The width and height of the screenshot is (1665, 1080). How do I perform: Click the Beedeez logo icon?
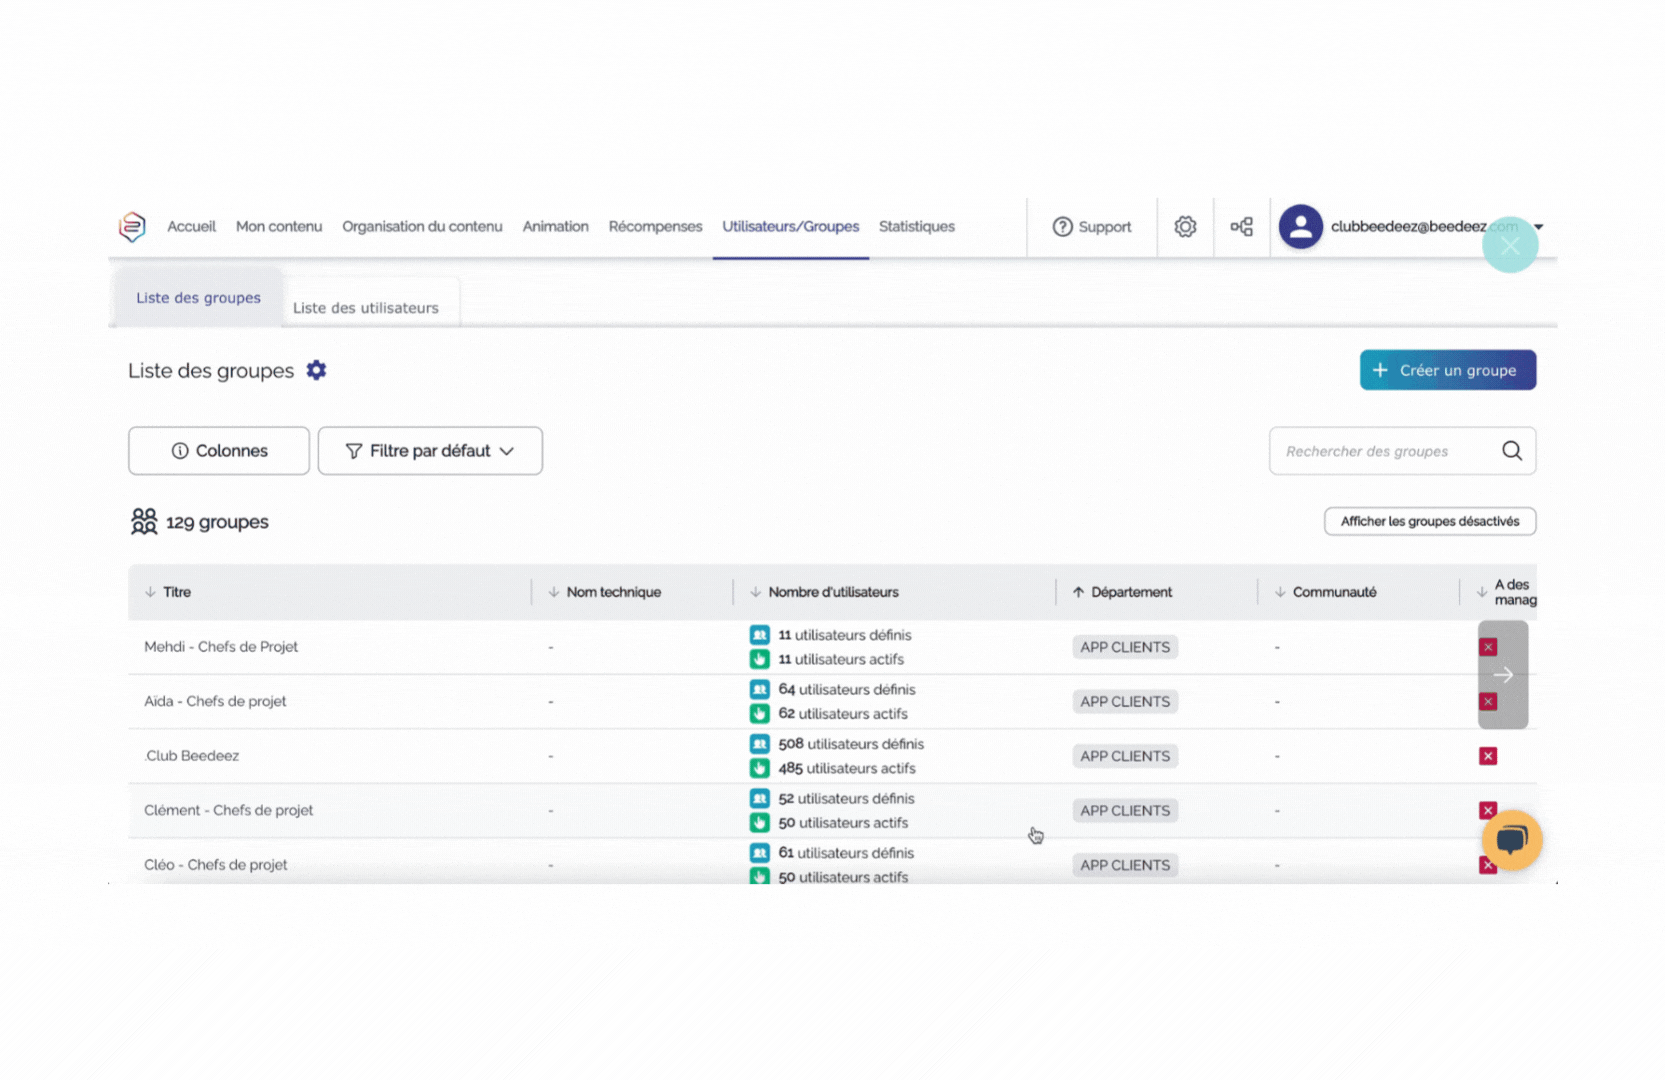point(132,227)
